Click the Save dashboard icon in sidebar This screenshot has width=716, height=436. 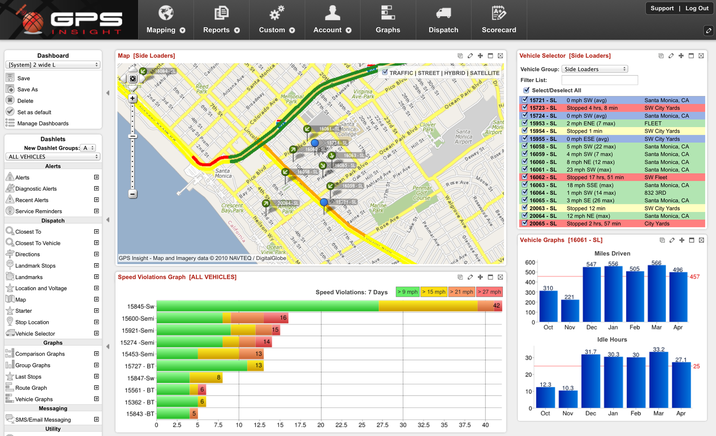pos(10,78)
